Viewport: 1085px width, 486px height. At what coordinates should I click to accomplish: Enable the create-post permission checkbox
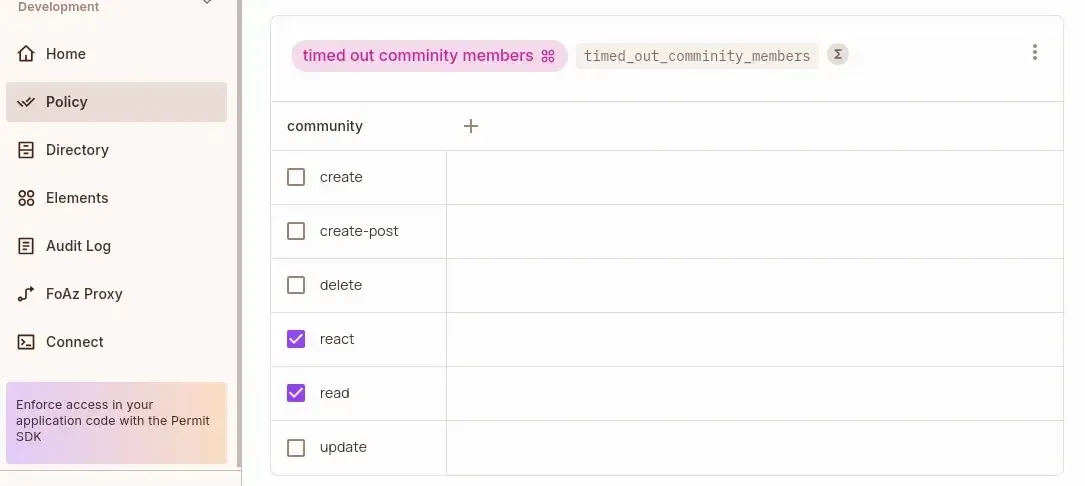296,231
